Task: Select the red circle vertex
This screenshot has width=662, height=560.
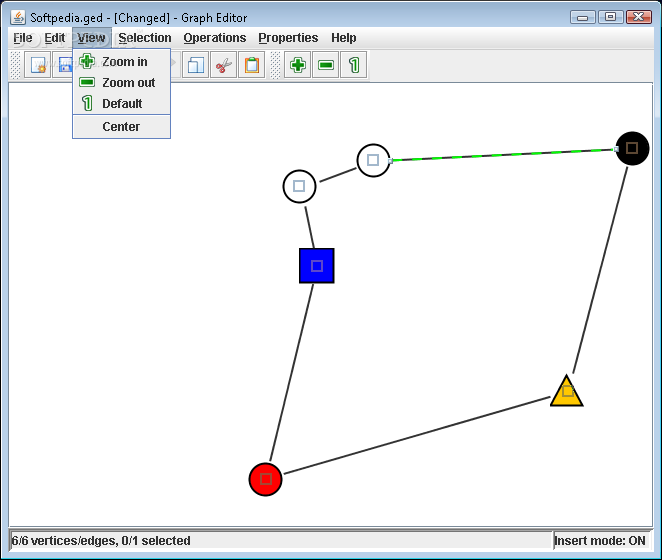Action: (x=266, y=479)
